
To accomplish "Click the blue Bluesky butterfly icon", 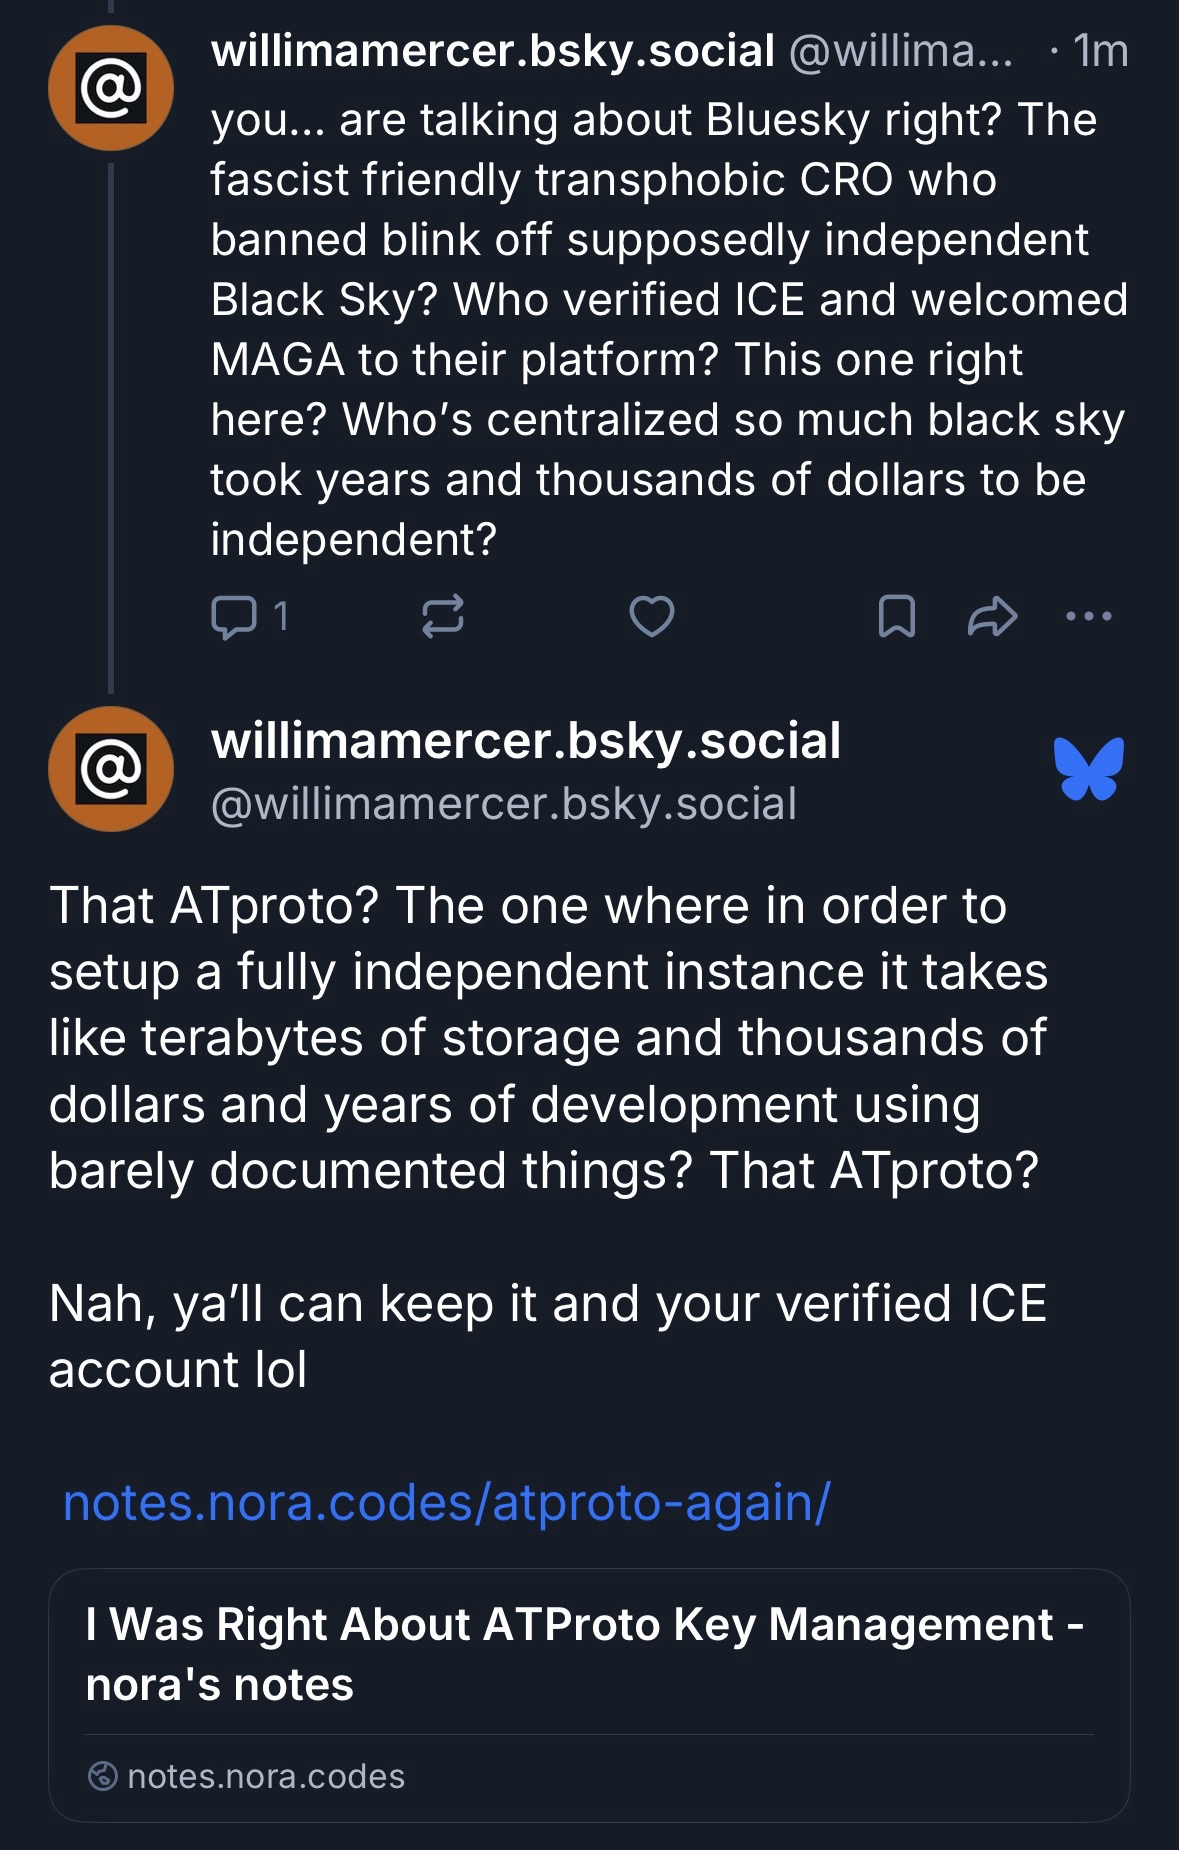I will [x=1088, y=769].
